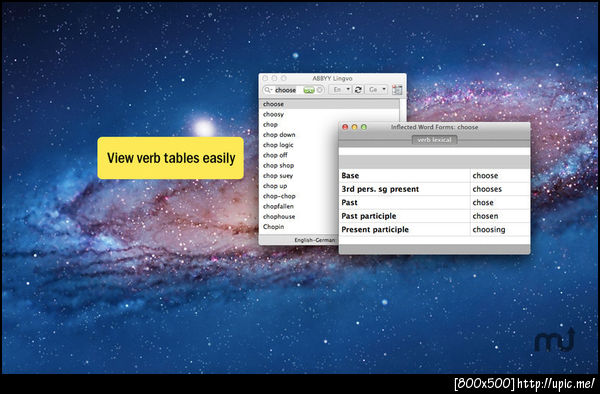Open the dictionaries bookshelf icon in Lingvo toolbar
The width and height of the screenshot is (600, 394).
(x=397, y=90)
